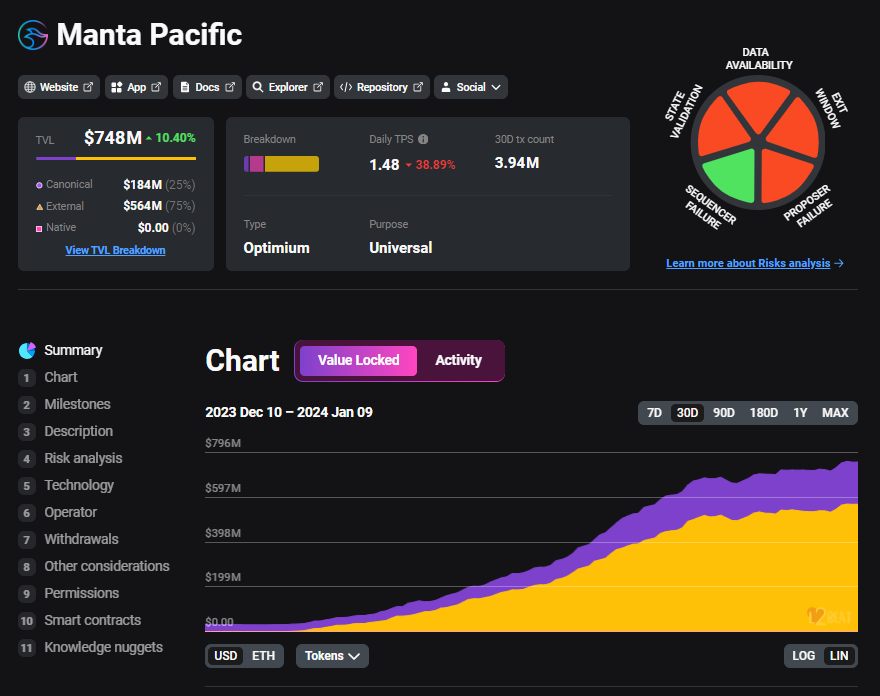Image resolution: width=880 pixels, height=696 pixels.
Task: Click the magnifier icon on Explorer button
Action: [x=258, y=87]
